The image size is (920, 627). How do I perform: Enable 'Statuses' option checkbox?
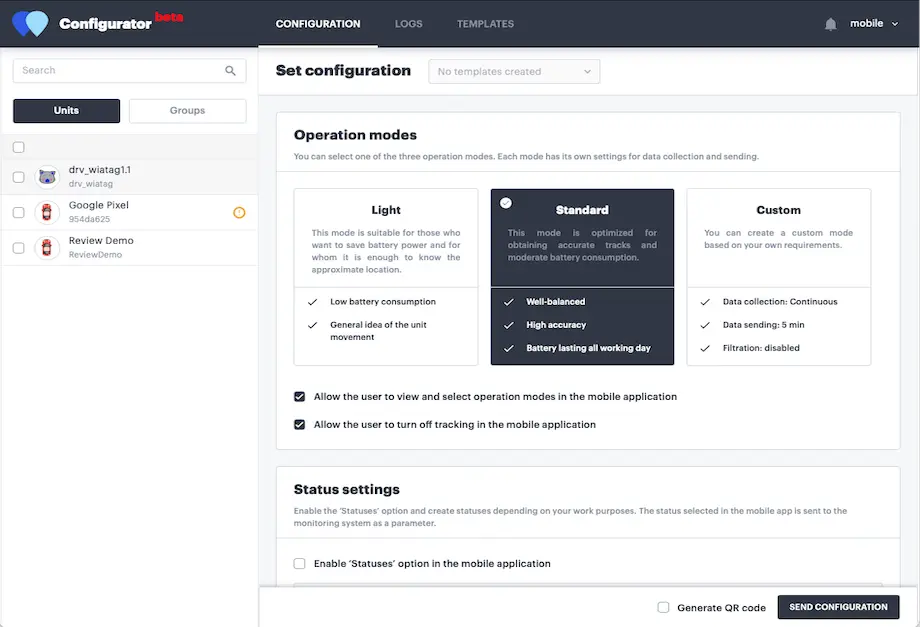299,564
